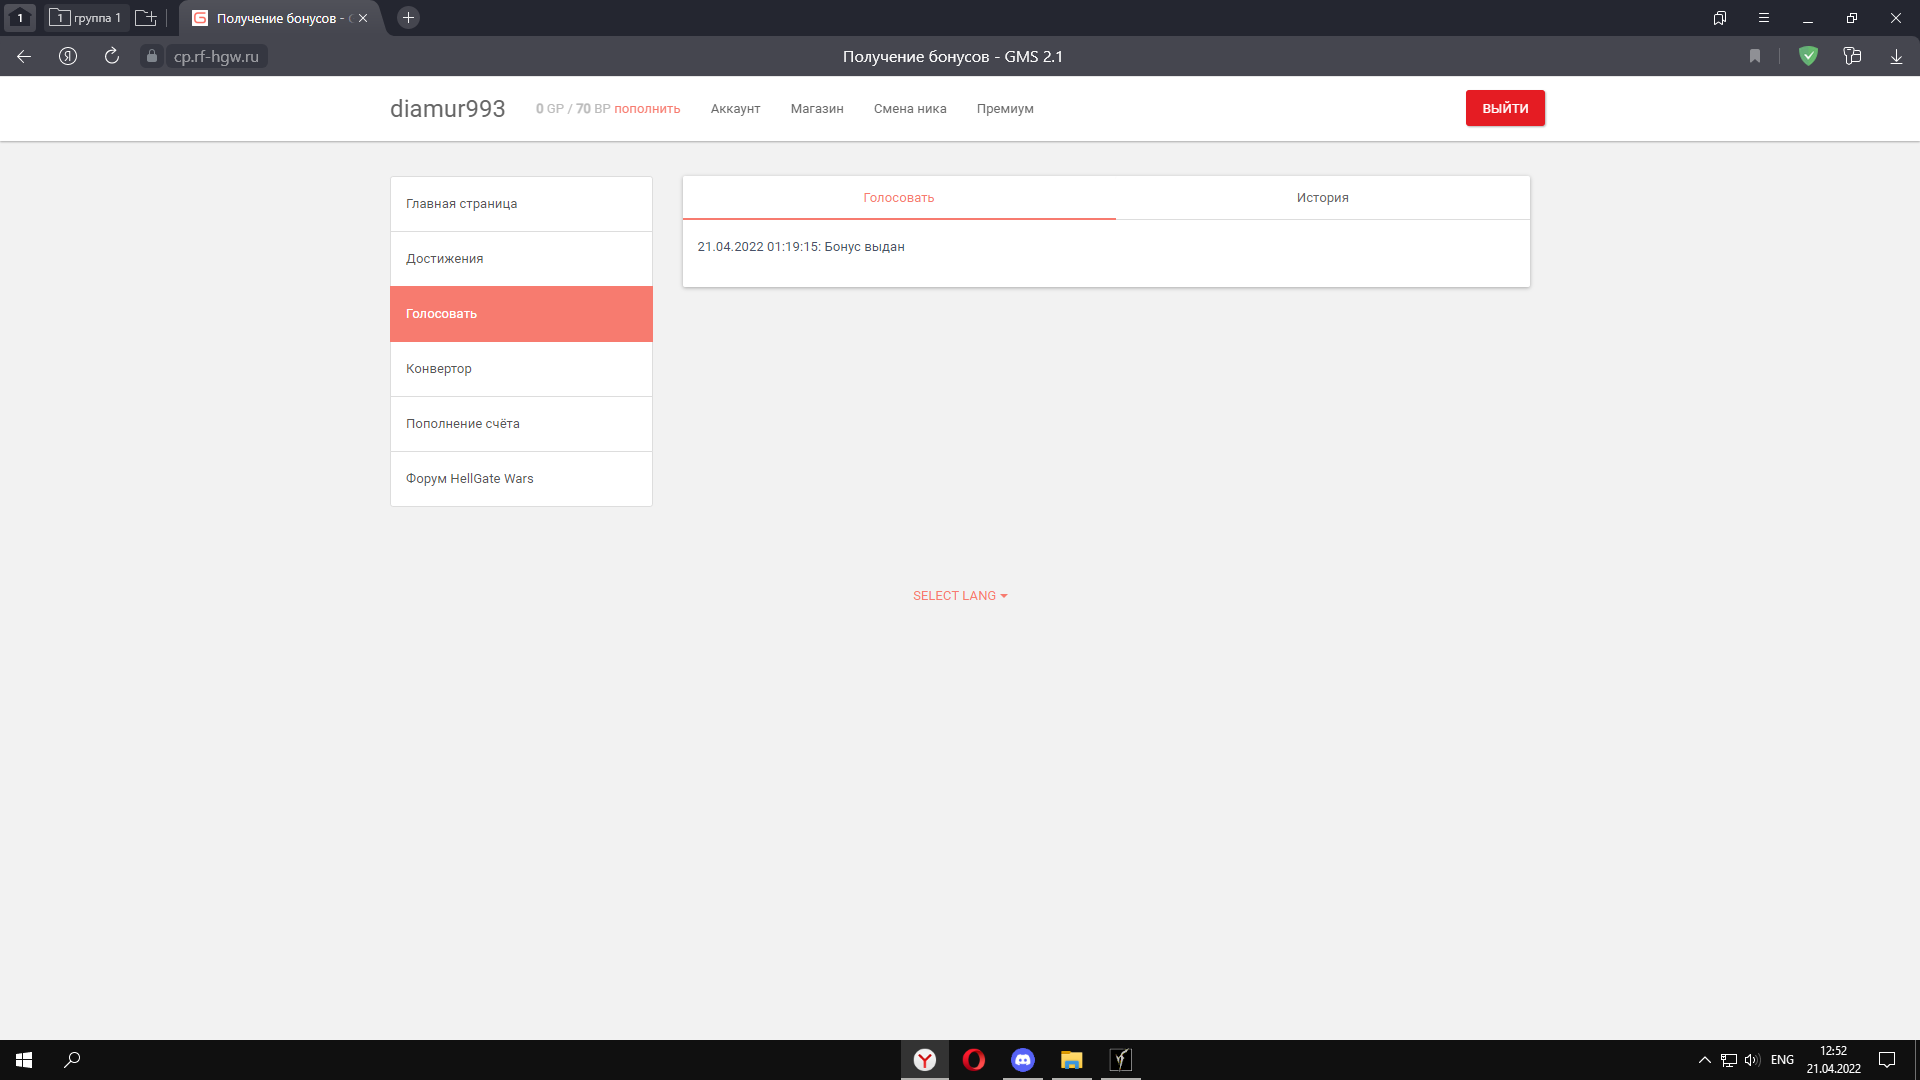This screenshot has height=1080, width=1920.
Task: Go back with the browser back arrow
Action: [x=24, y=57]
